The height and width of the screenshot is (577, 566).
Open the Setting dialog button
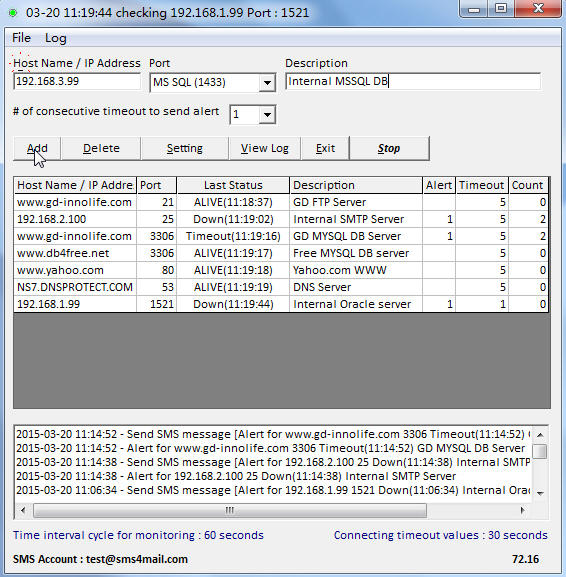[184, 148]
